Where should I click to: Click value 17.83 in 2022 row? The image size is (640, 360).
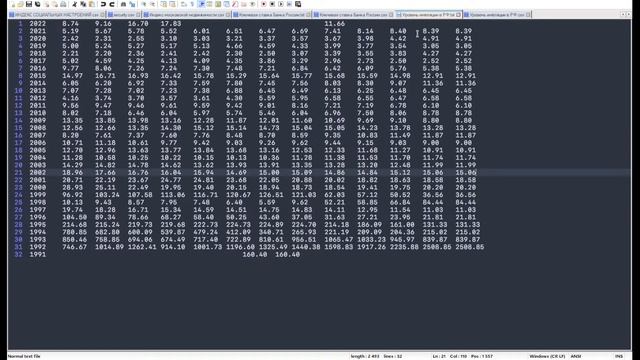[x=171, y=24]
